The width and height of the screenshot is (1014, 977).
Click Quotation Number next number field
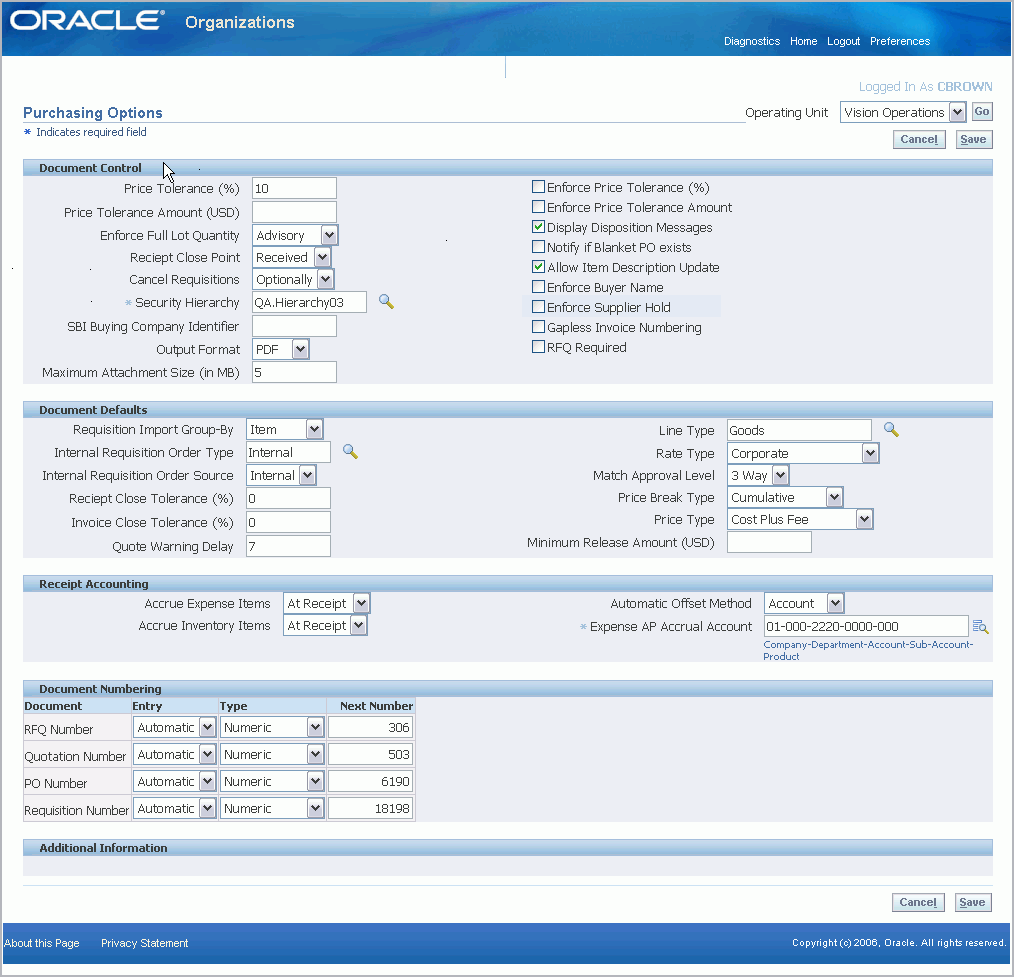(371, 755)
